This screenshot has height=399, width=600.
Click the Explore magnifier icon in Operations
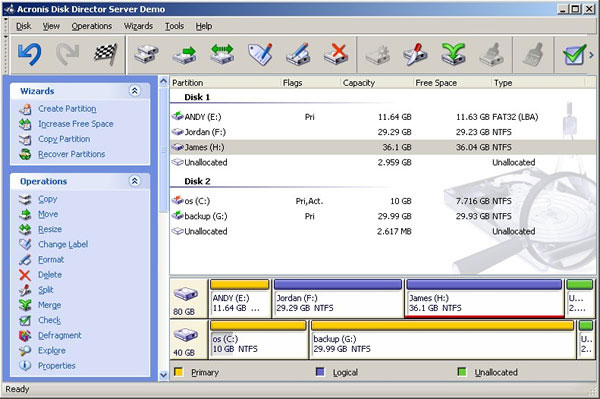pyautogui.click(x=25, y=351)
